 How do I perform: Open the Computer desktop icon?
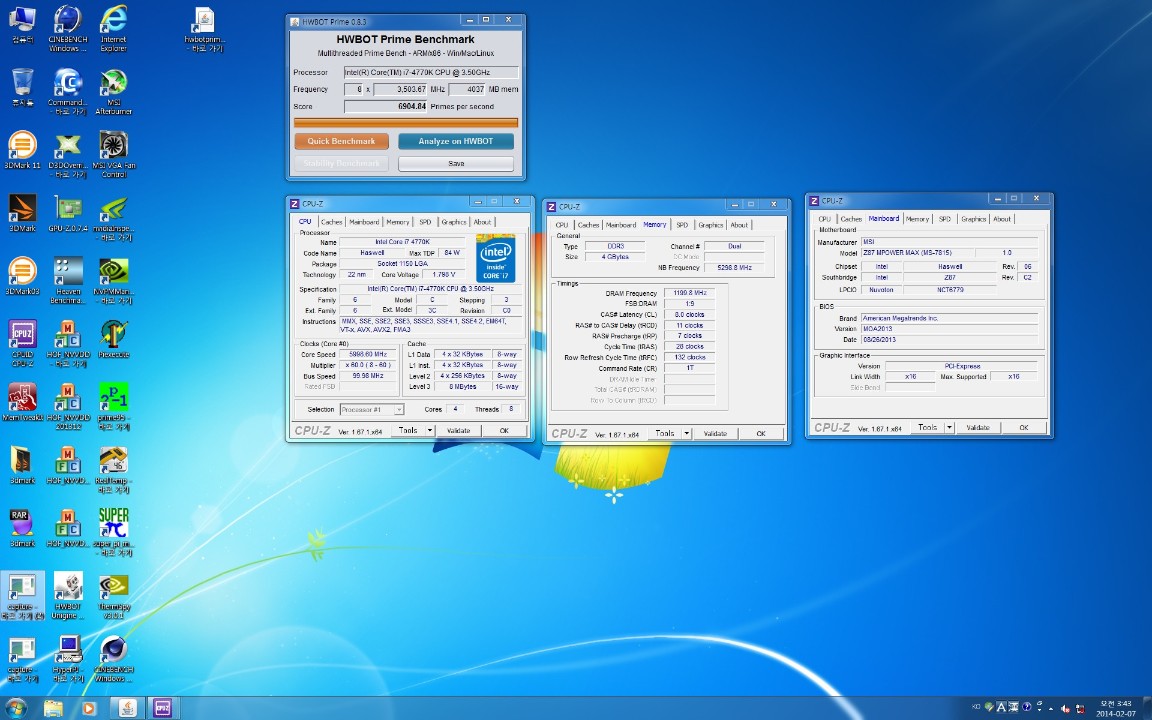[22, 25]
